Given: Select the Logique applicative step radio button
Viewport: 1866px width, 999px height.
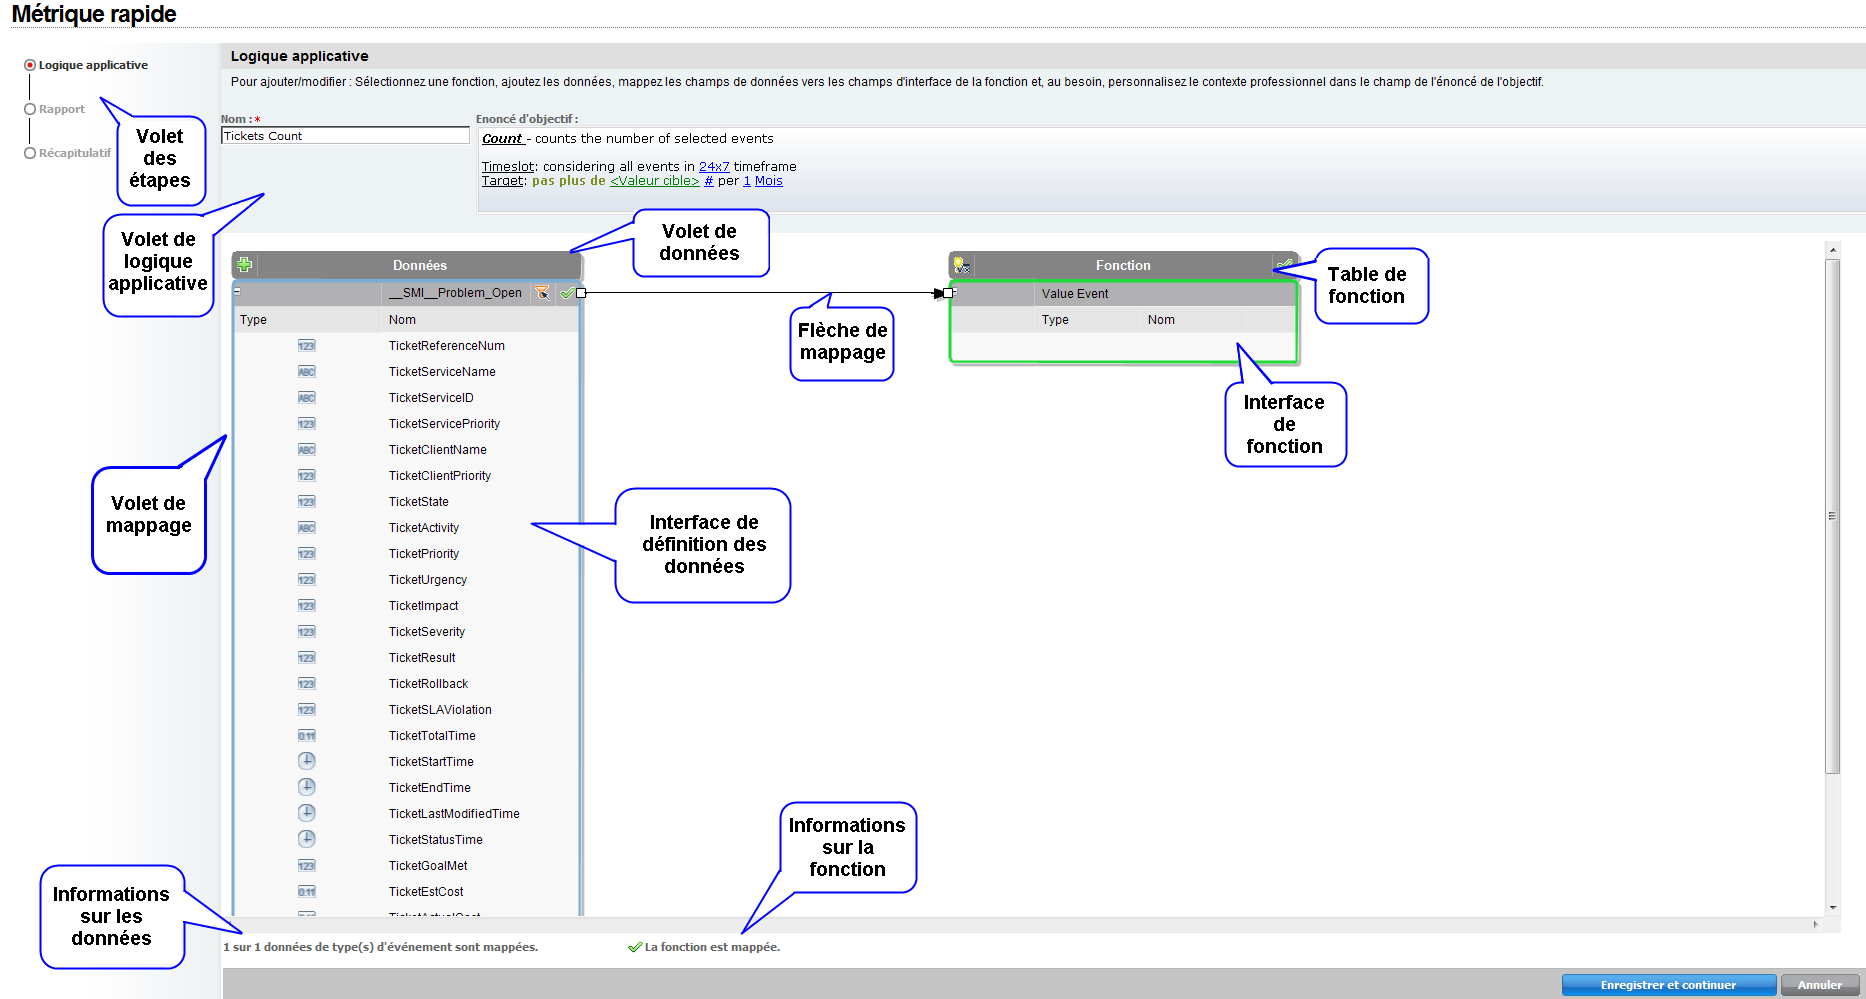Looking at the screenshot, I should click(x=30, y=65).
